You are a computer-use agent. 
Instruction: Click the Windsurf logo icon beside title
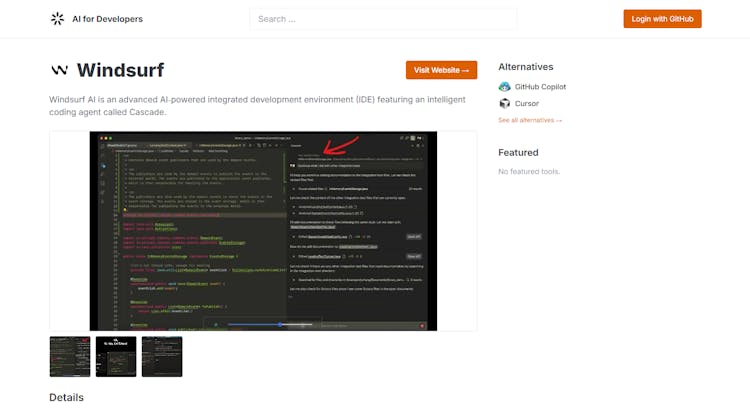point(60,70)
